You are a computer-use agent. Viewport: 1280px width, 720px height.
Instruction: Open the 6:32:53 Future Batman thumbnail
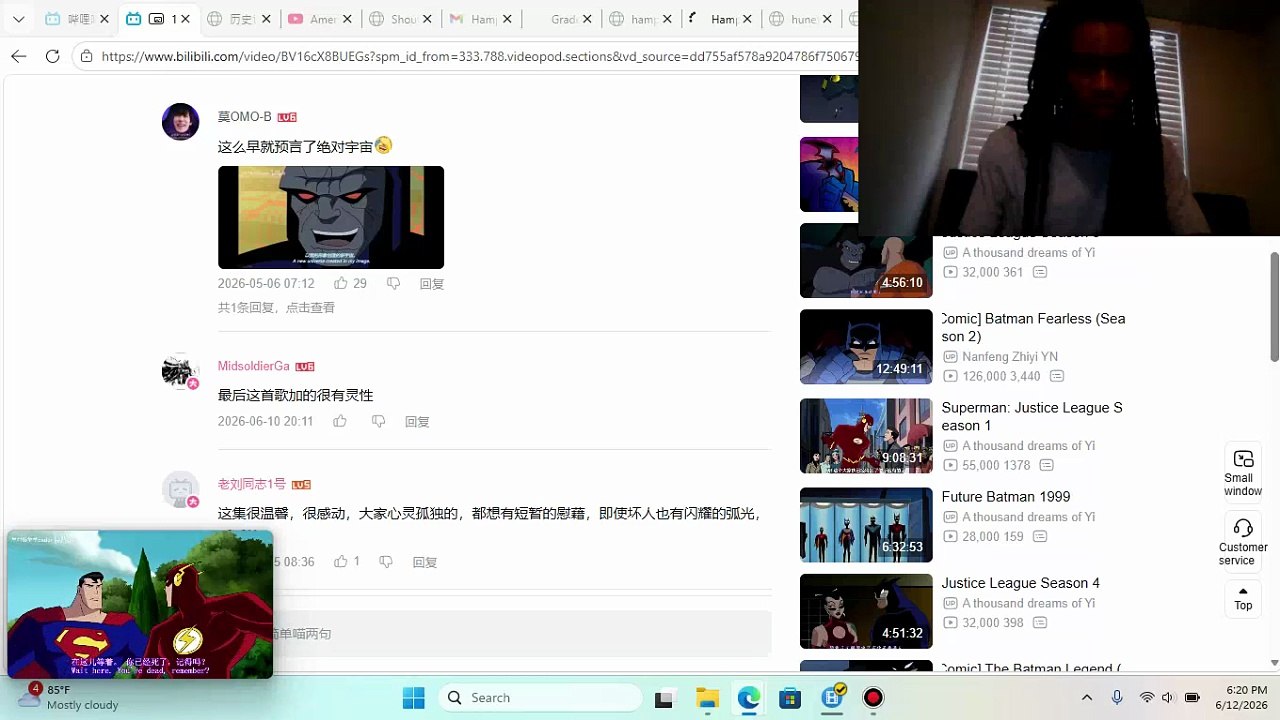click(866, 525)
